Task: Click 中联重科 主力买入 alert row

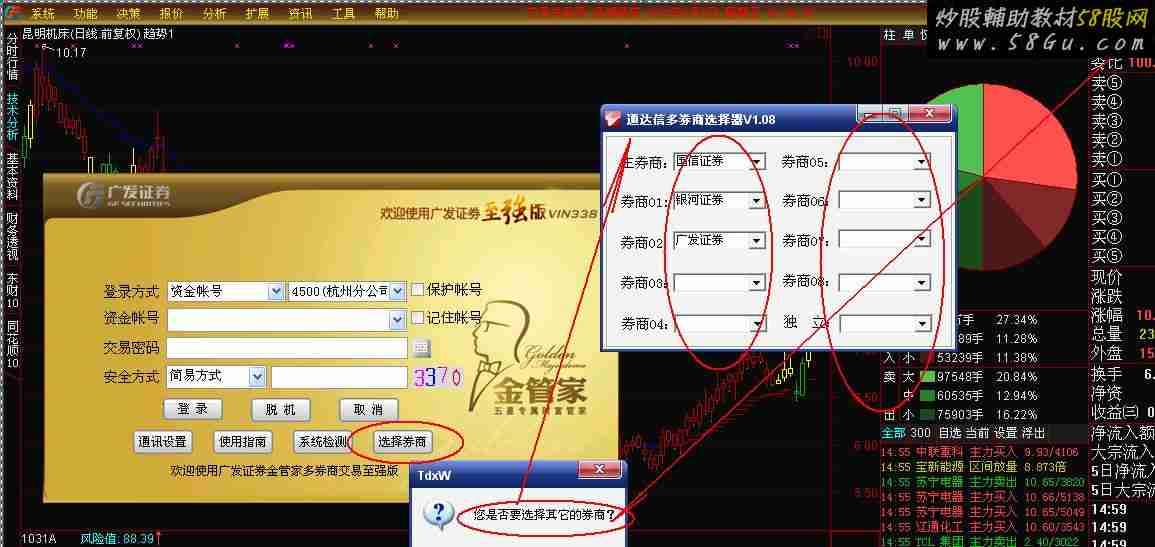Action: click(x=980, y=452)
